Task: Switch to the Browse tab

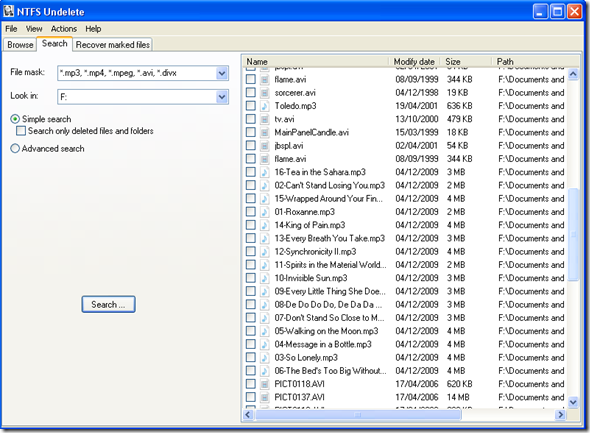Action: (20, 45)
